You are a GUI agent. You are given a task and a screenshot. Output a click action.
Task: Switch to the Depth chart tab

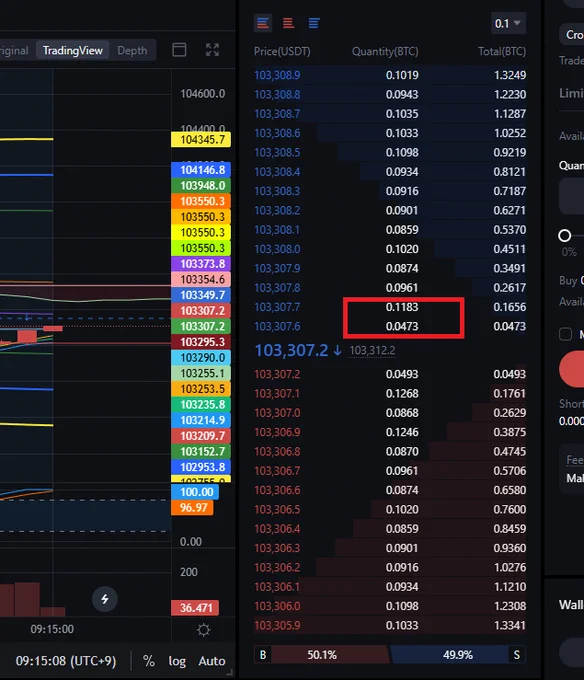click(x=132, y=51)
